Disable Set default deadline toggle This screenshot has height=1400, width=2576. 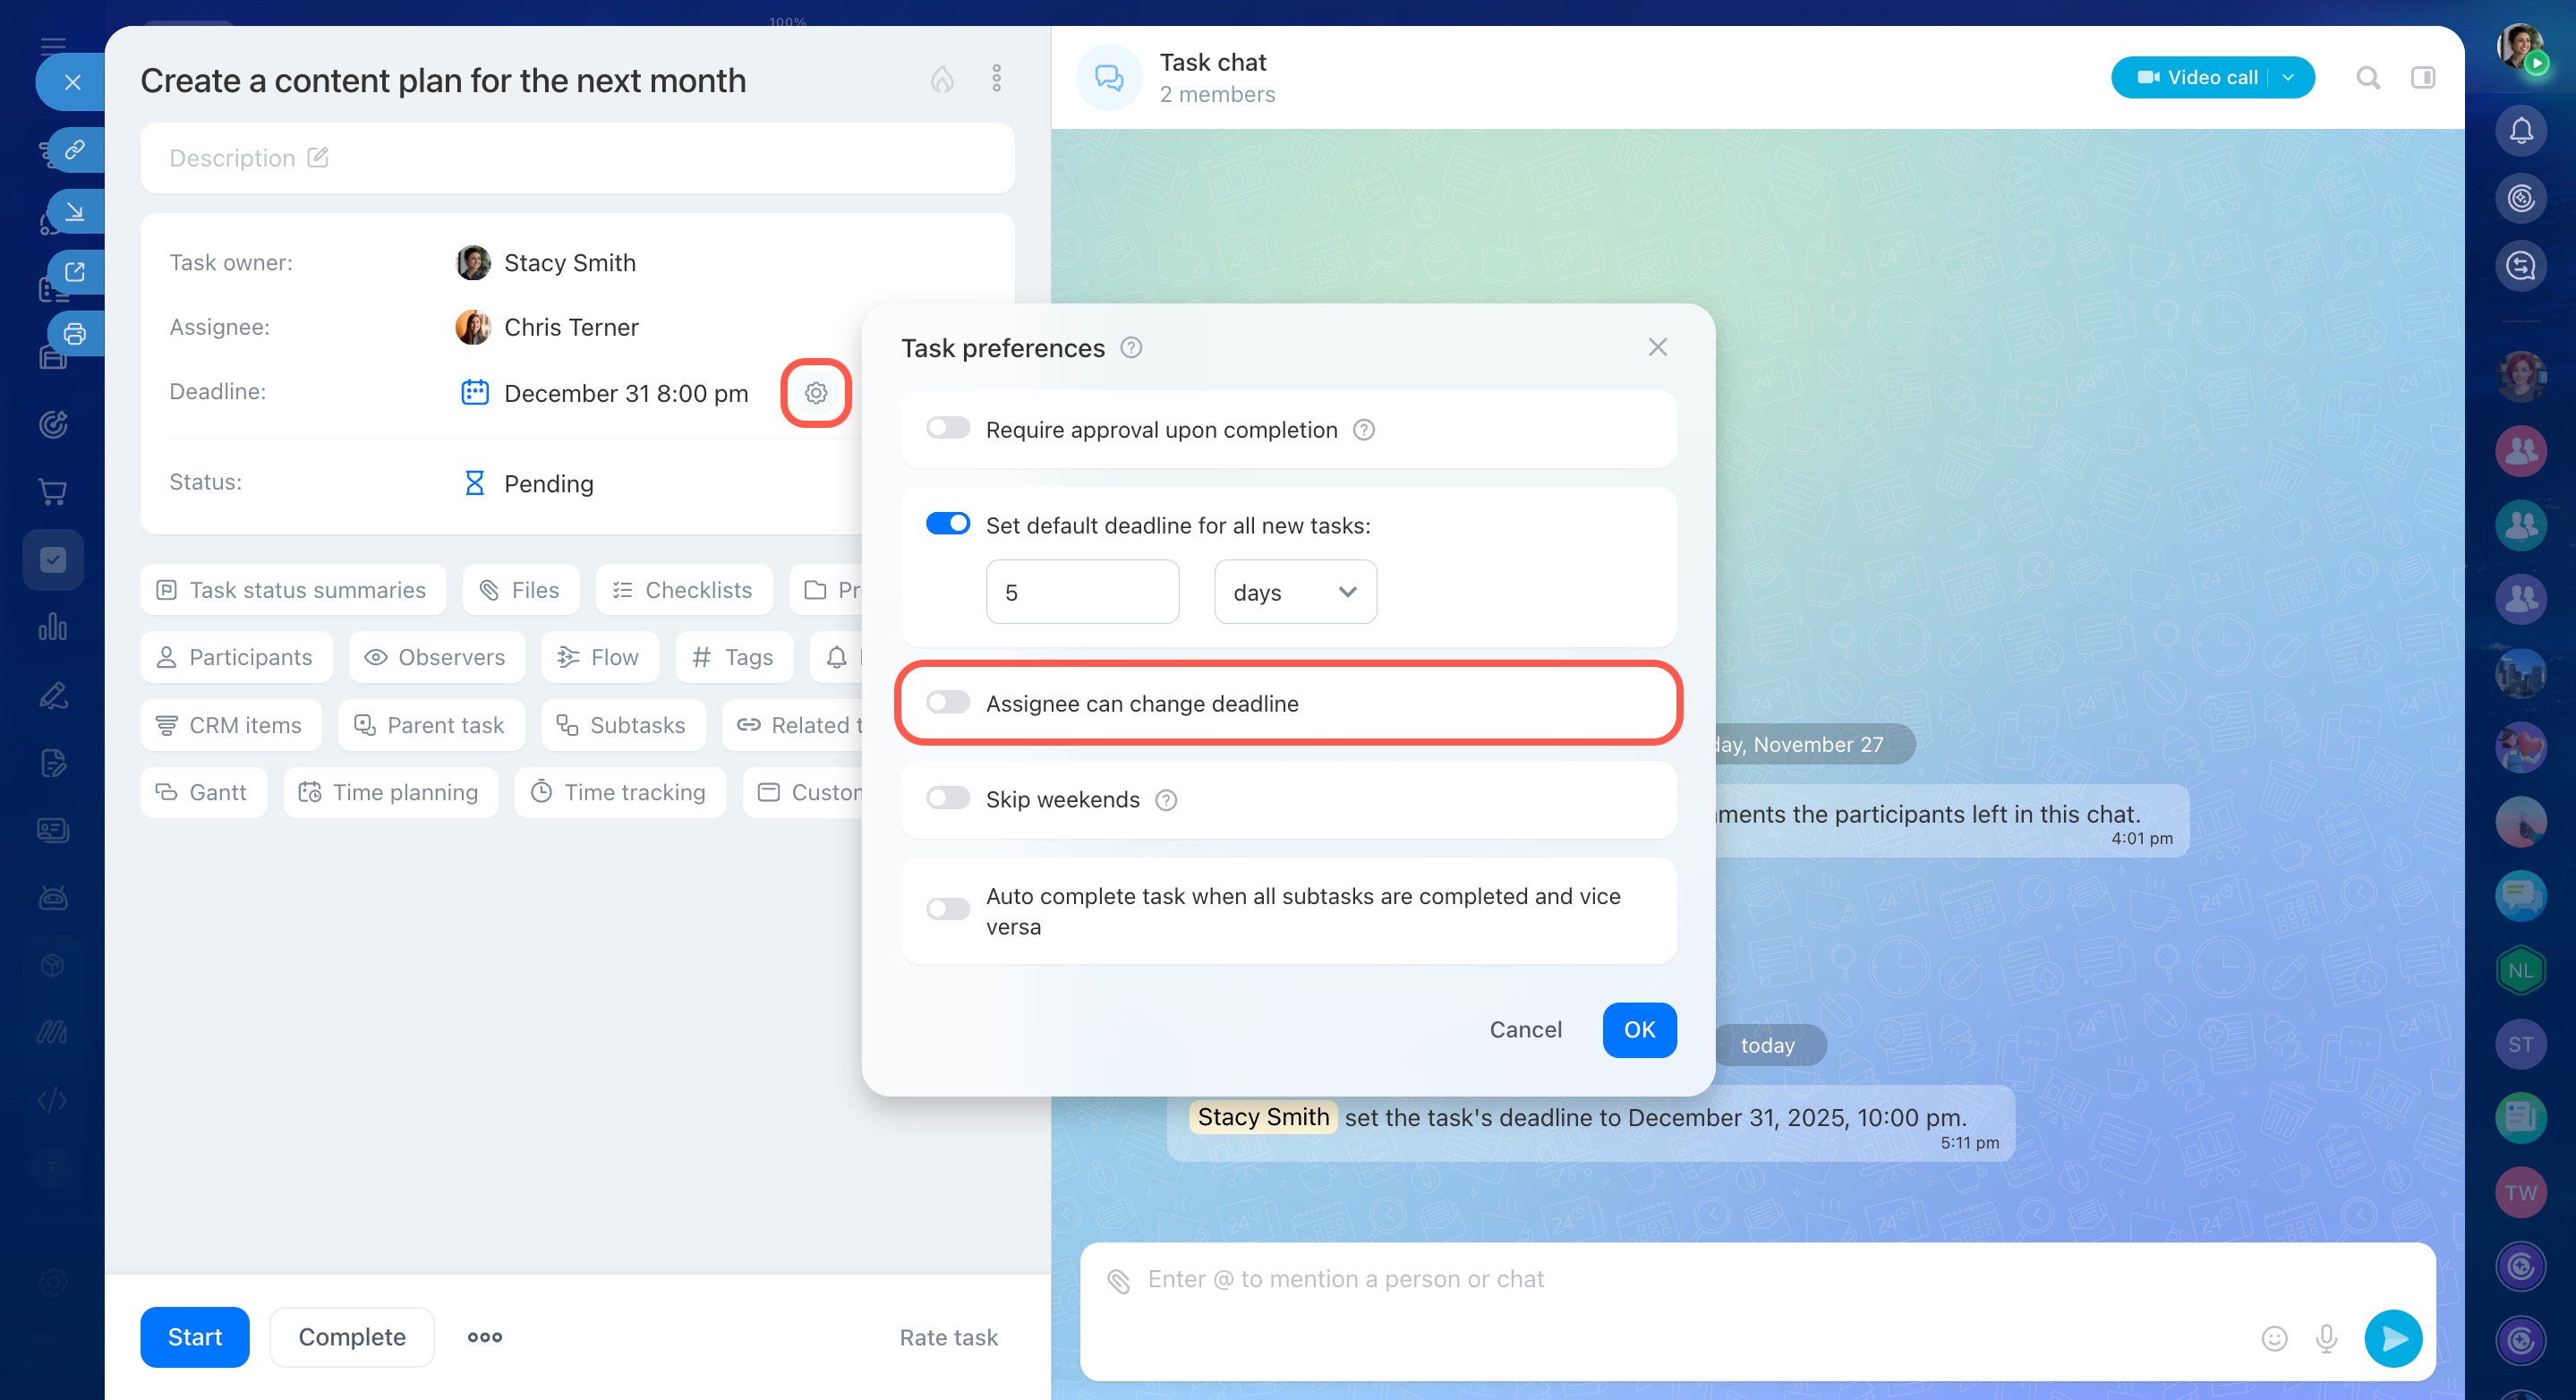tap(947, 524)
